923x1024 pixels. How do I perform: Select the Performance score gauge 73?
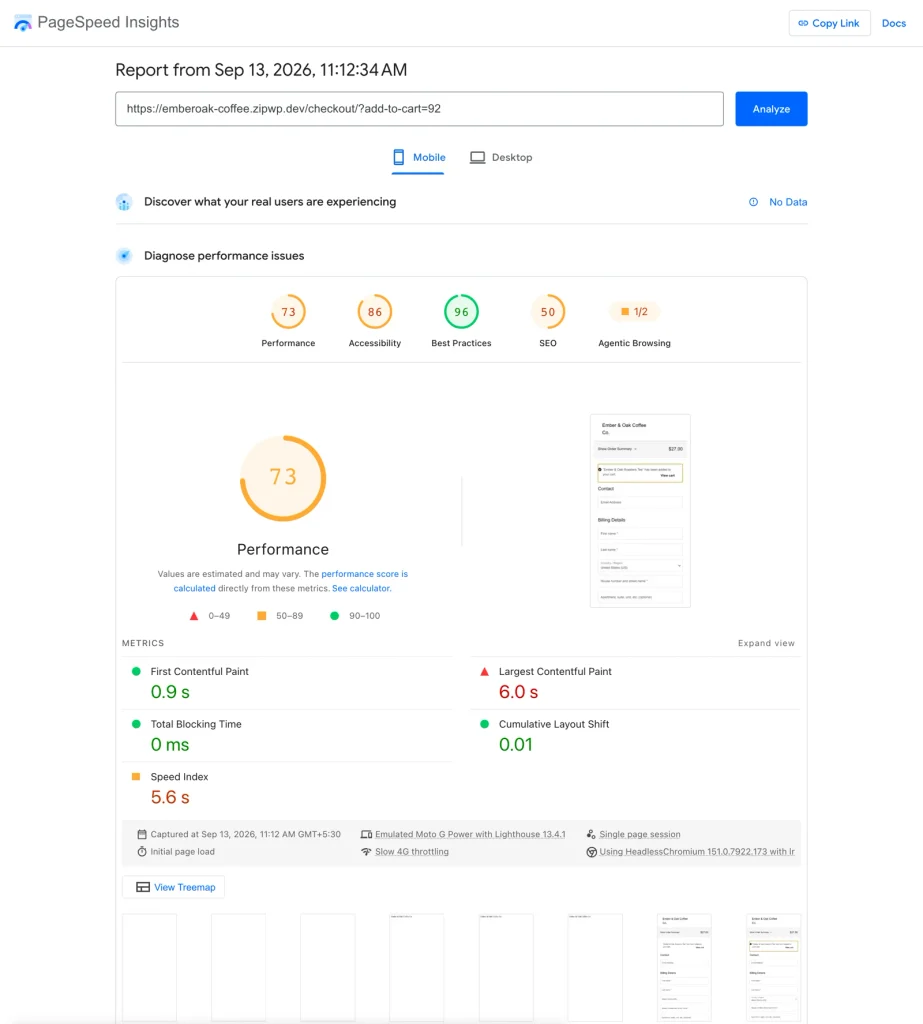click(288, 312)
